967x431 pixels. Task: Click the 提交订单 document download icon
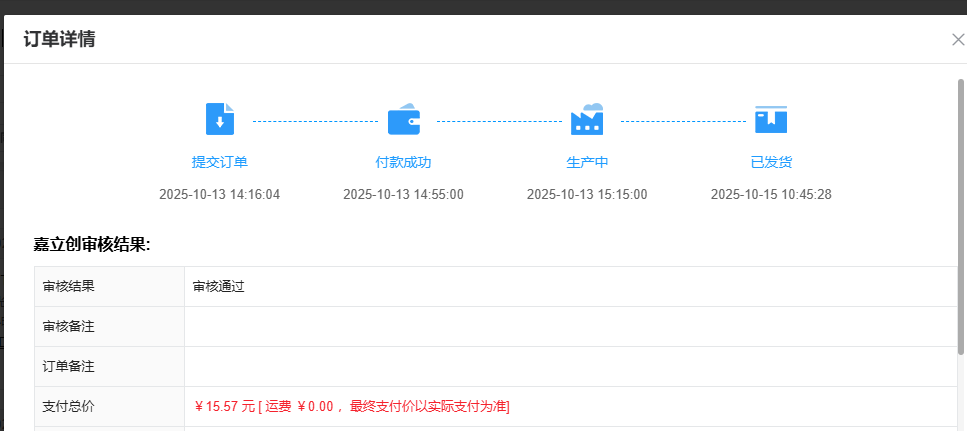point(219,119)
